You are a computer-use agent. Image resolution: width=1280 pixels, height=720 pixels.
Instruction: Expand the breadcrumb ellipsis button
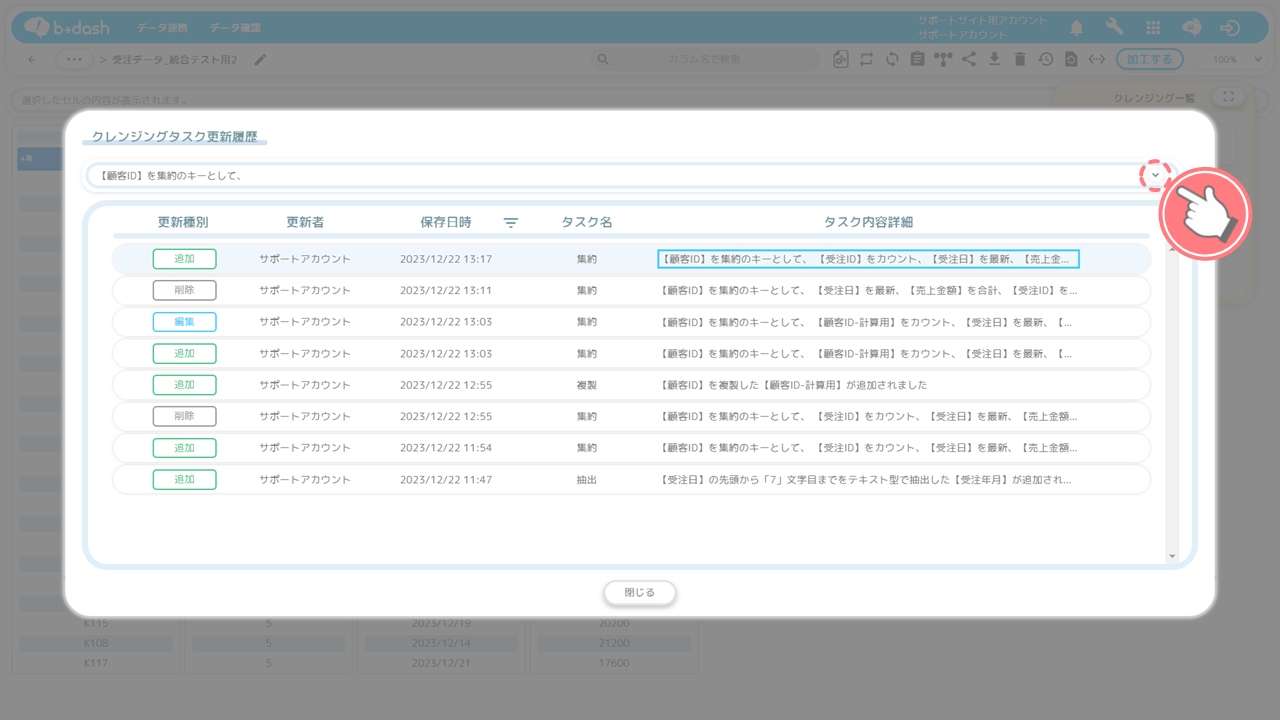[74, 60]
